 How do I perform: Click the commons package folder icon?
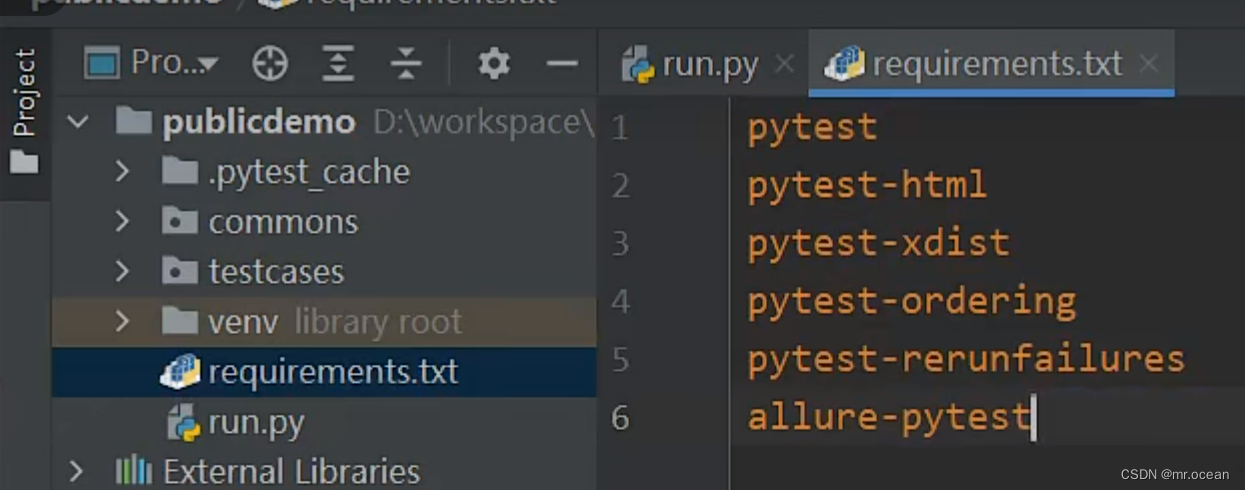click(x=179, y=221)
